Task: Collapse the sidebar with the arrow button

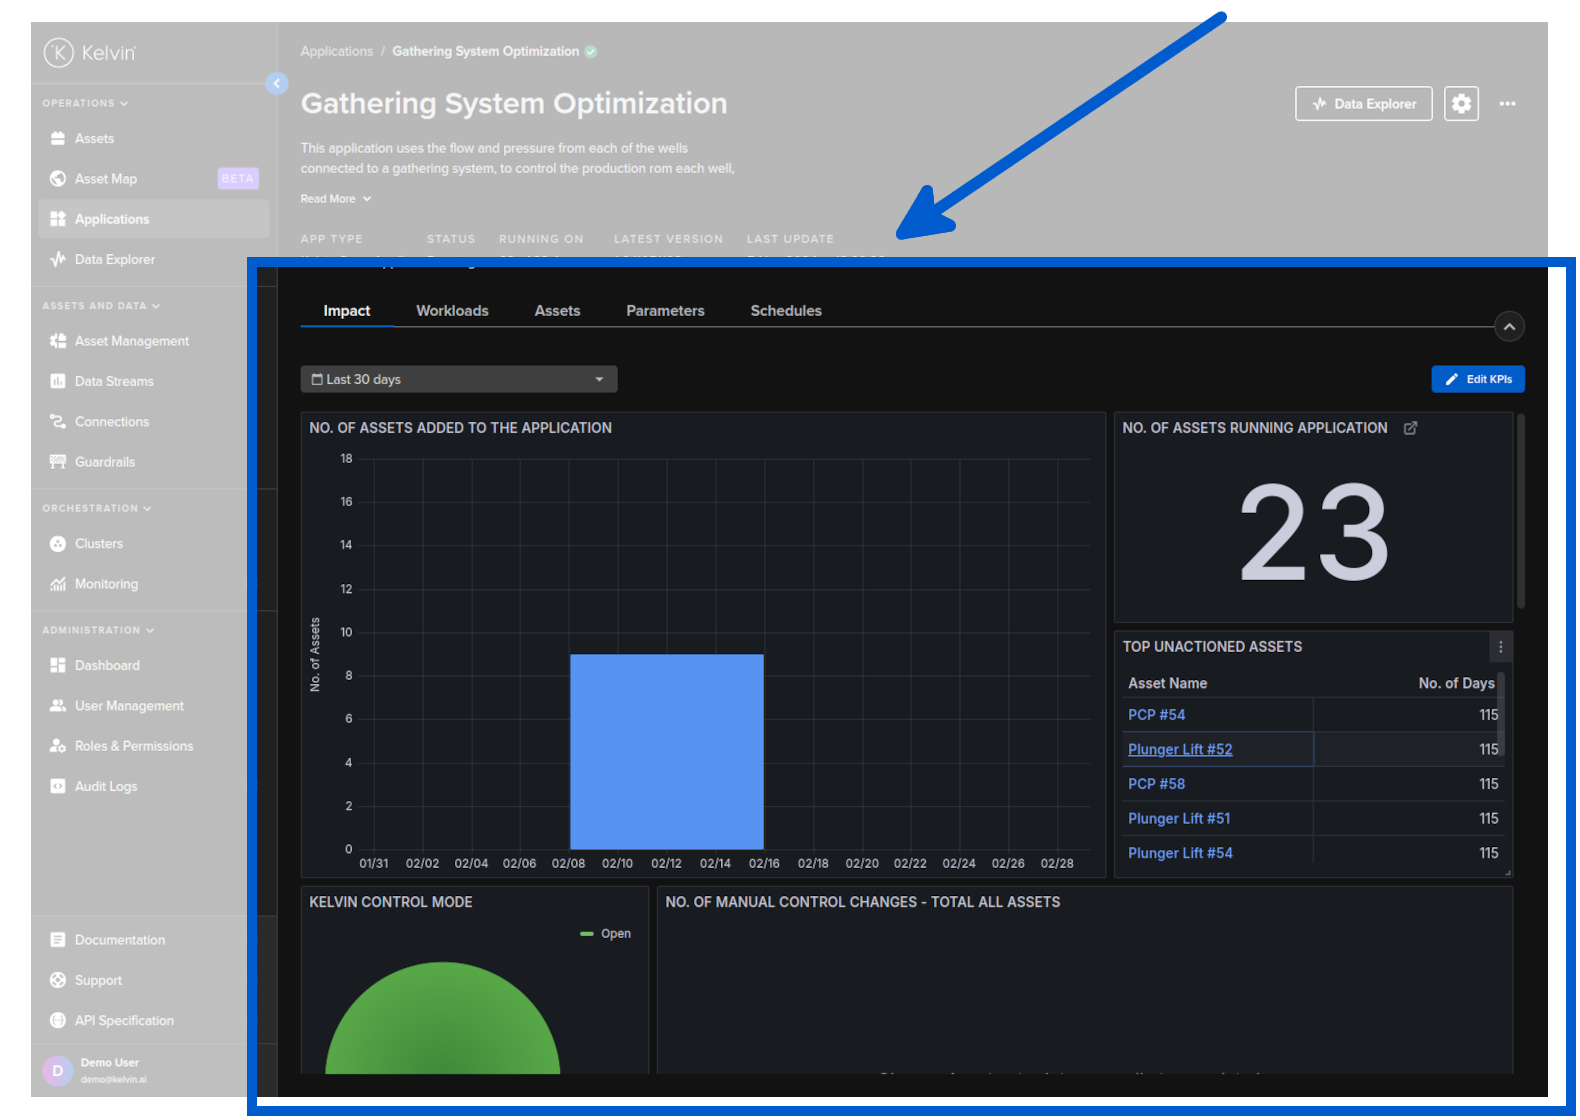Action: point(277,84)
